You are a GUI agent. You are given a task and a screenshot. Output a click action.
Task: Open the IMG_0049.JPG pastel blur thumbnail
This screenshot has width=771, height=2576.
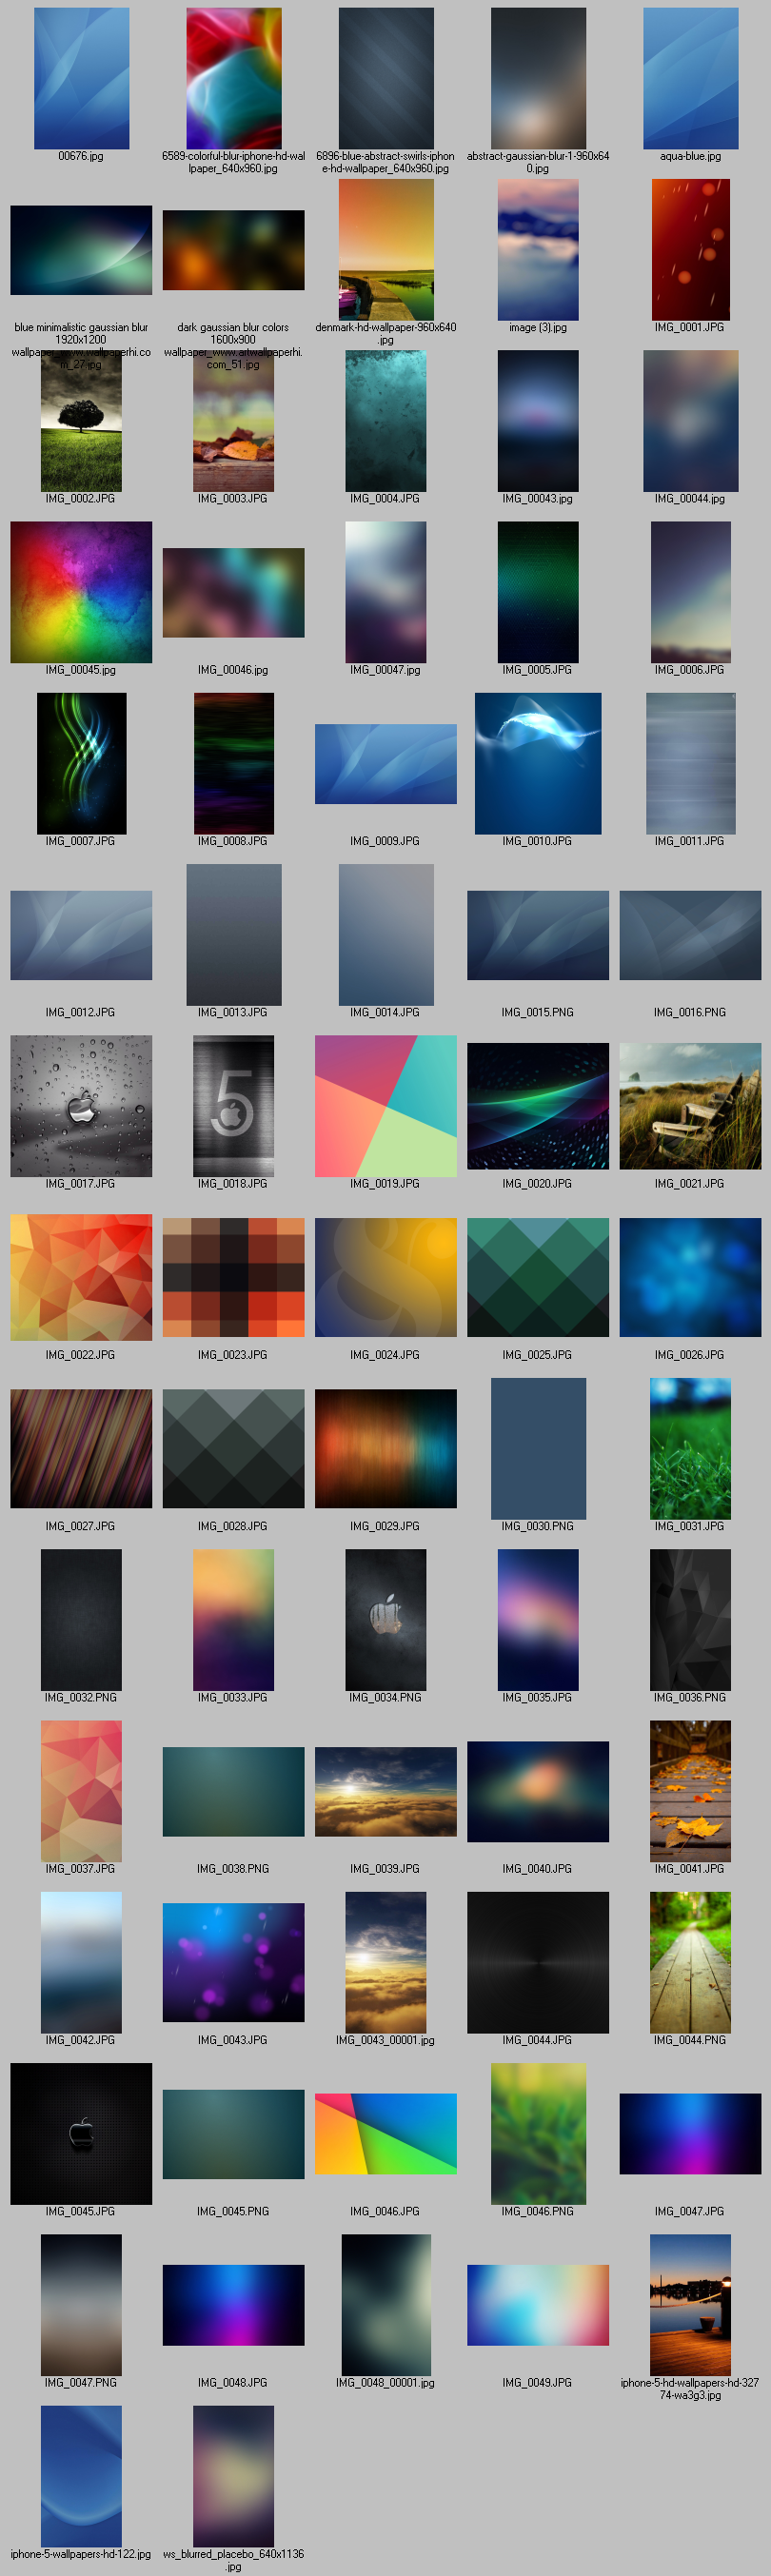pyautogui.click(x=538, y=2305)
